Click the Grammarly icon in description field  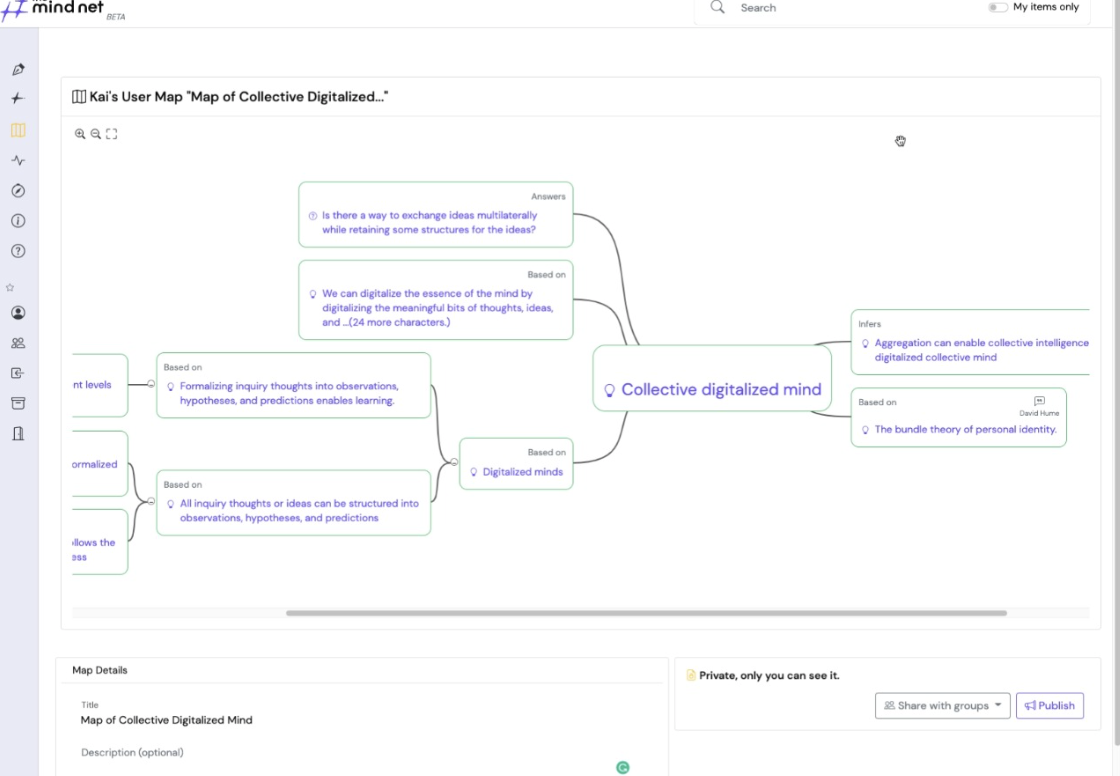(x=623, y=767)
